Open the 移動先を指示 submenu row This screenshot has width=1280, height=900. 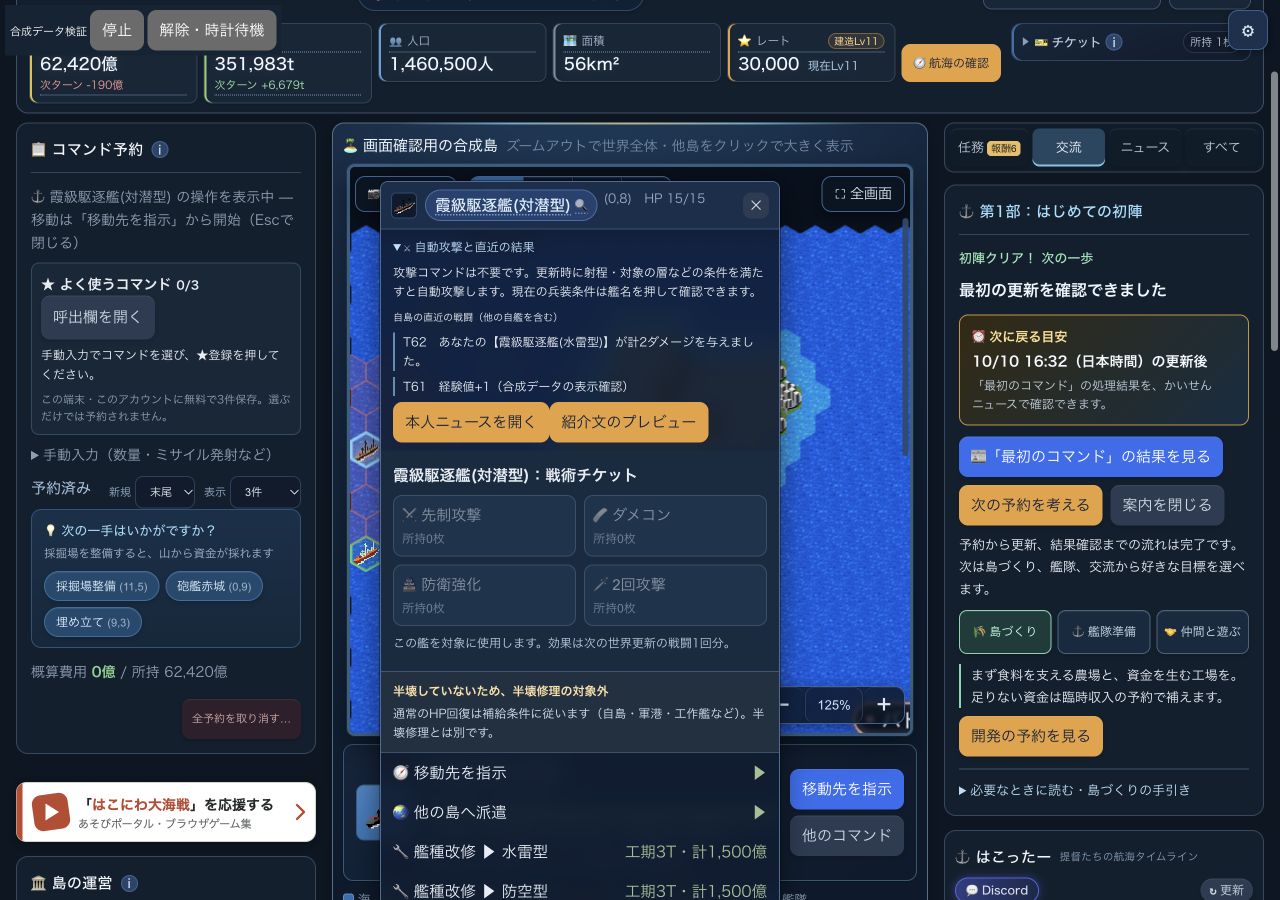[580, 773]
